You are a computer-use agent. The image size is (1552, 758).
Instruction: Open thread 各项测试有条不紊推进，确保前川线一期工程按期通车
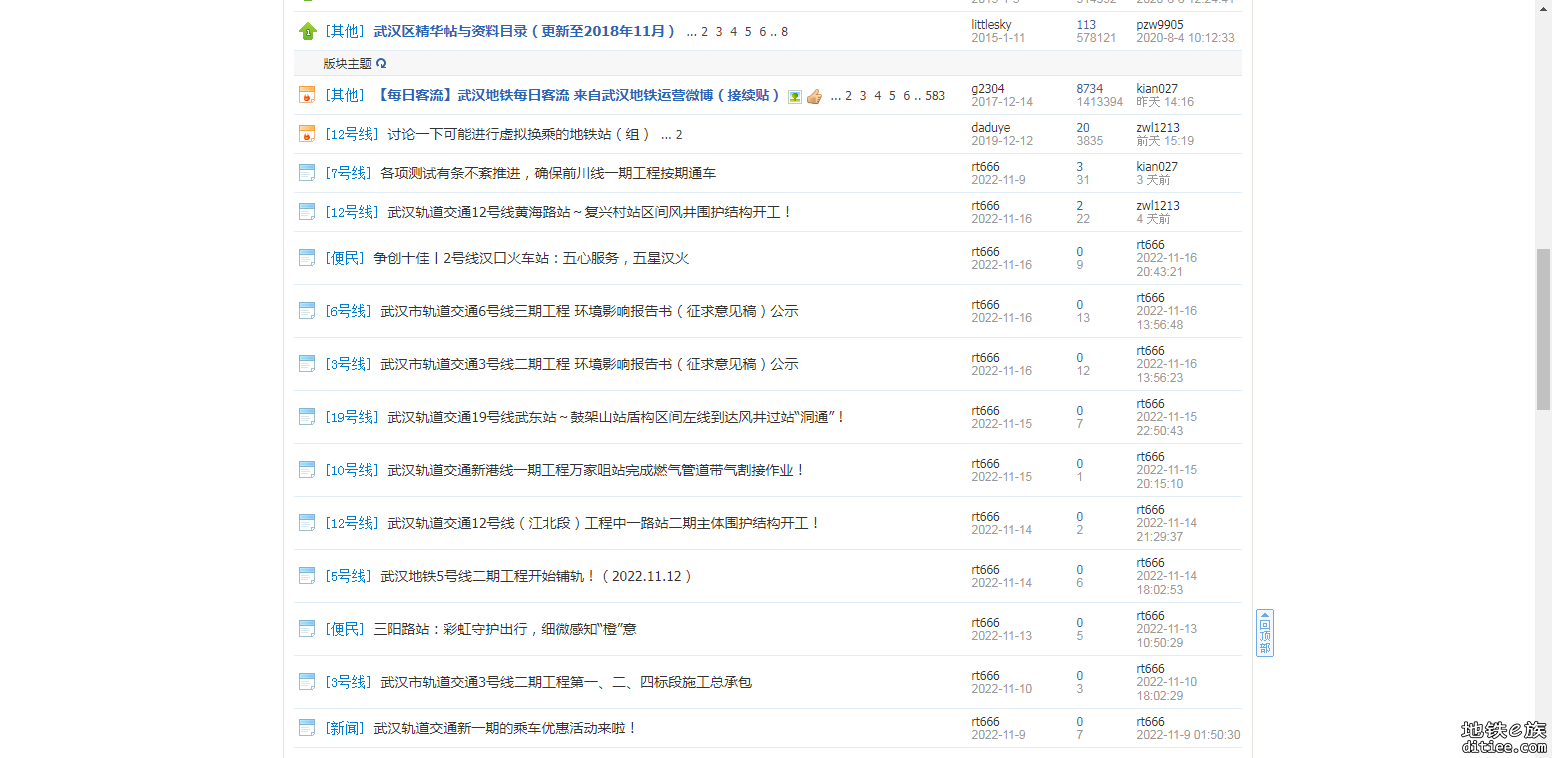click(548, 174)
